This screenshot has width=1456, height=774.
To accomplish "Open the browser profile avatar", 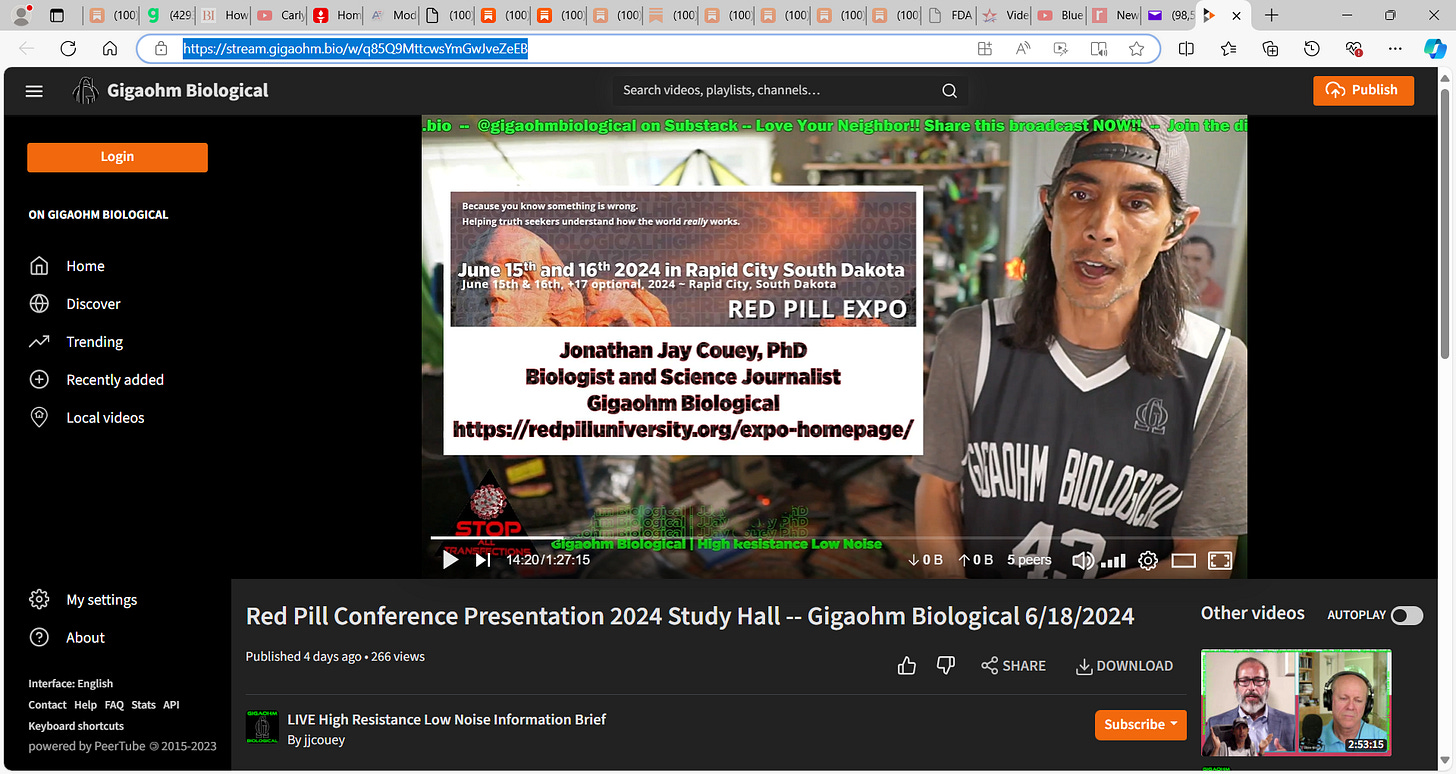I will (x=22, y=15).
